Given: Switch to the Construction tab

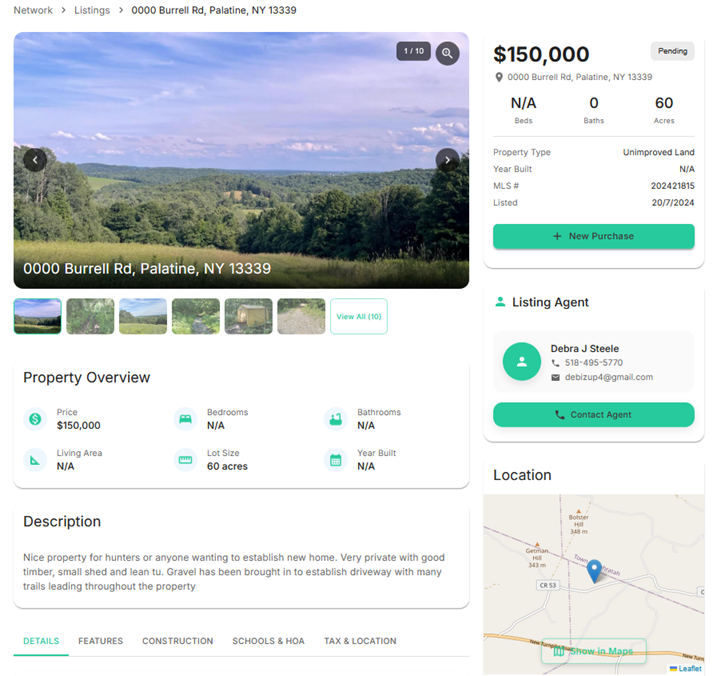Looking at the screenshot, I should coord(177,641).
